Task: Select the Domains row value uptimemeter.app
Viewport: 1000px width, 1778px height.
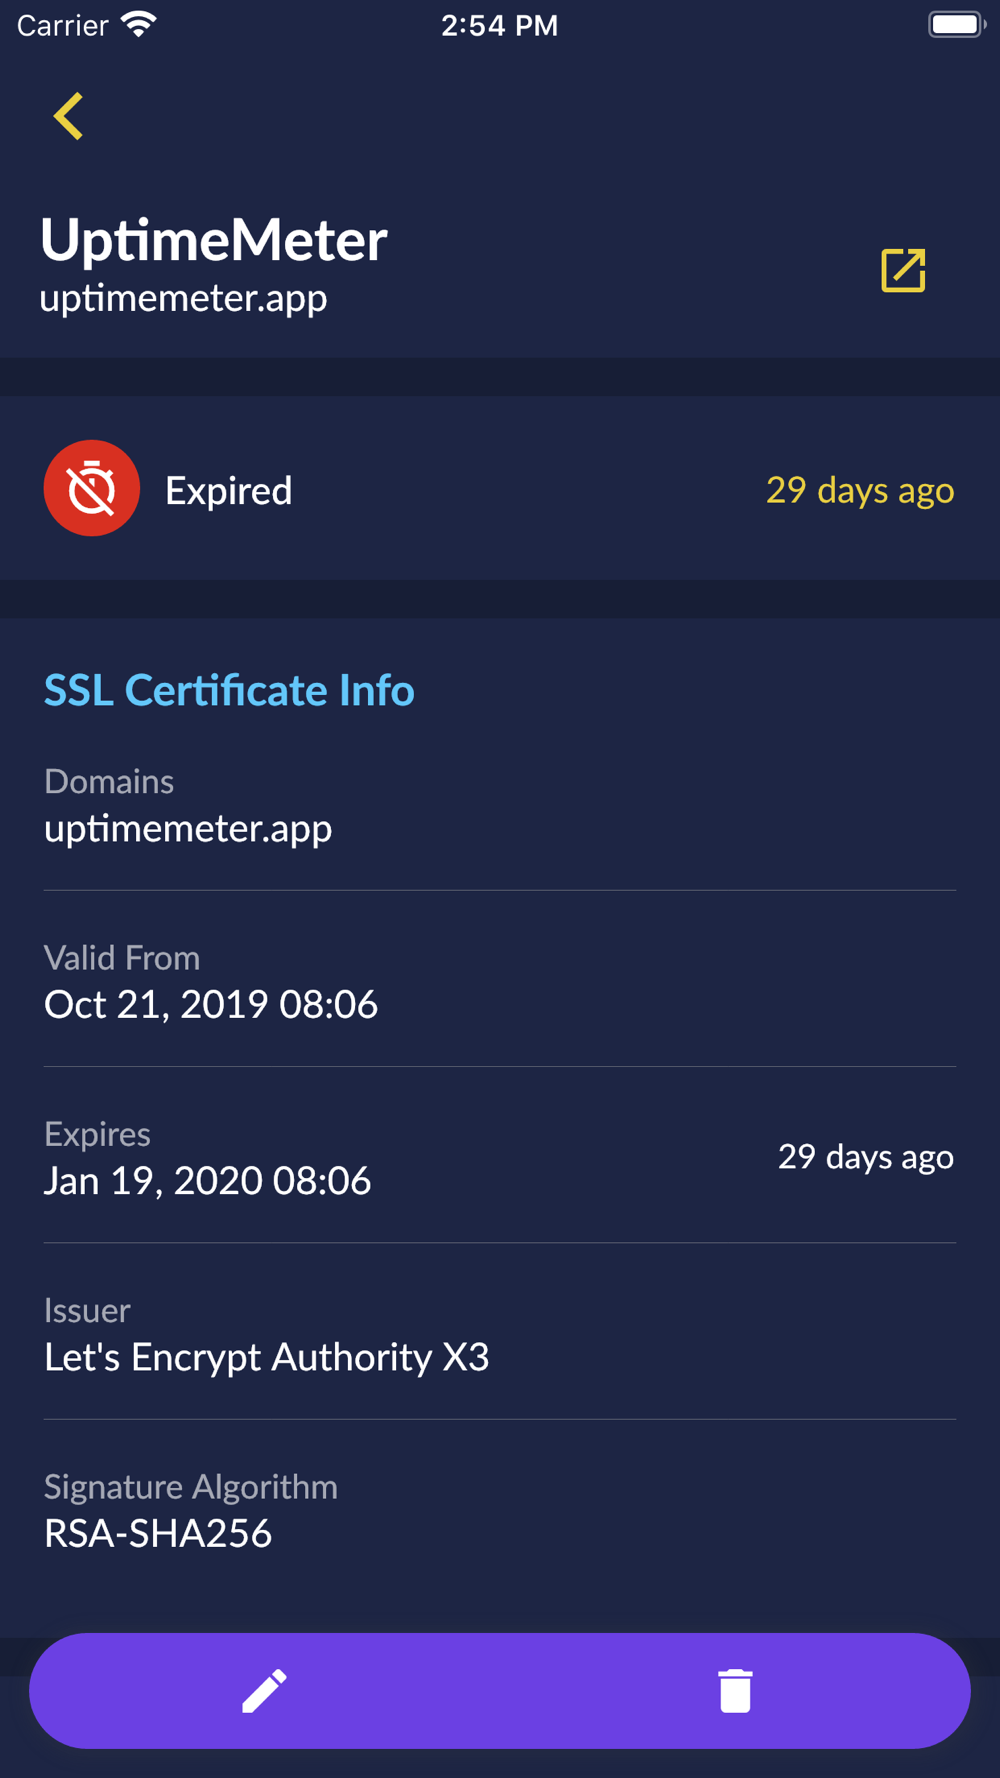Action: 188,828
